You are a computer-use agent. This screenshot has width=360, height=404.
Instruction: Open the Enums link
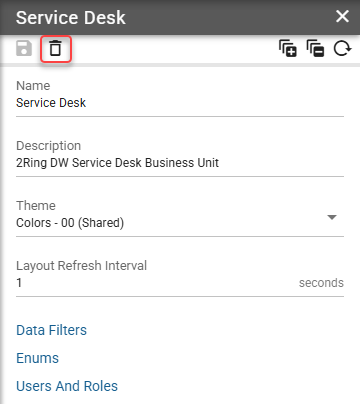click(37, 358)
